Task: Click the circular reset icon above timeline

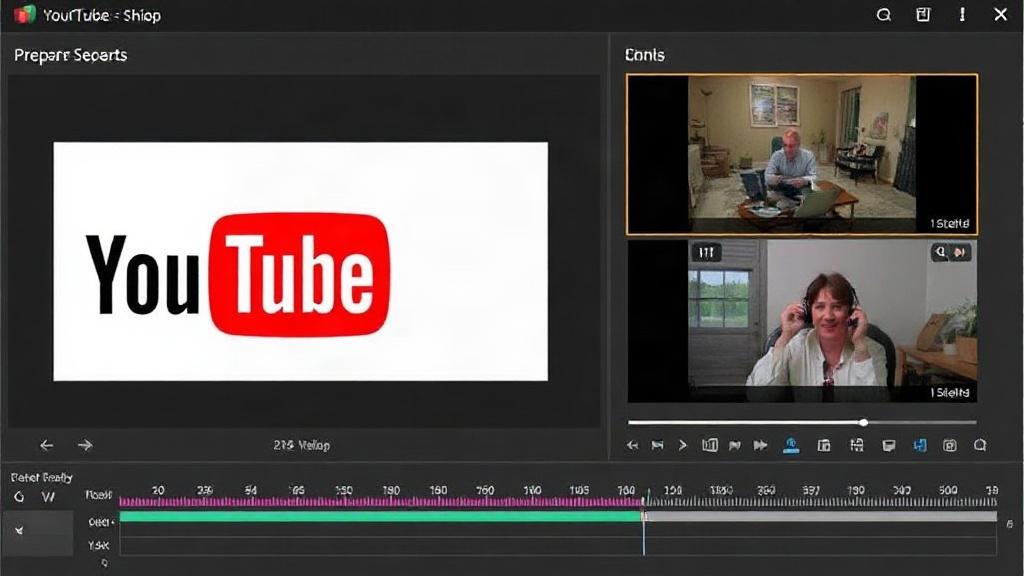Action: point(19,497)
